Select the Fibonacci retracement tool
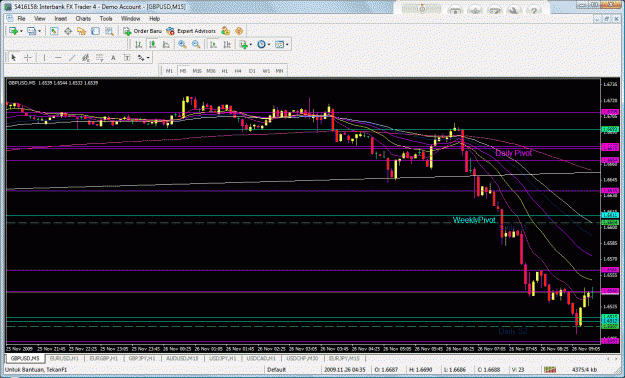Screen dimensions: 625x378 (x=99, y=58)
